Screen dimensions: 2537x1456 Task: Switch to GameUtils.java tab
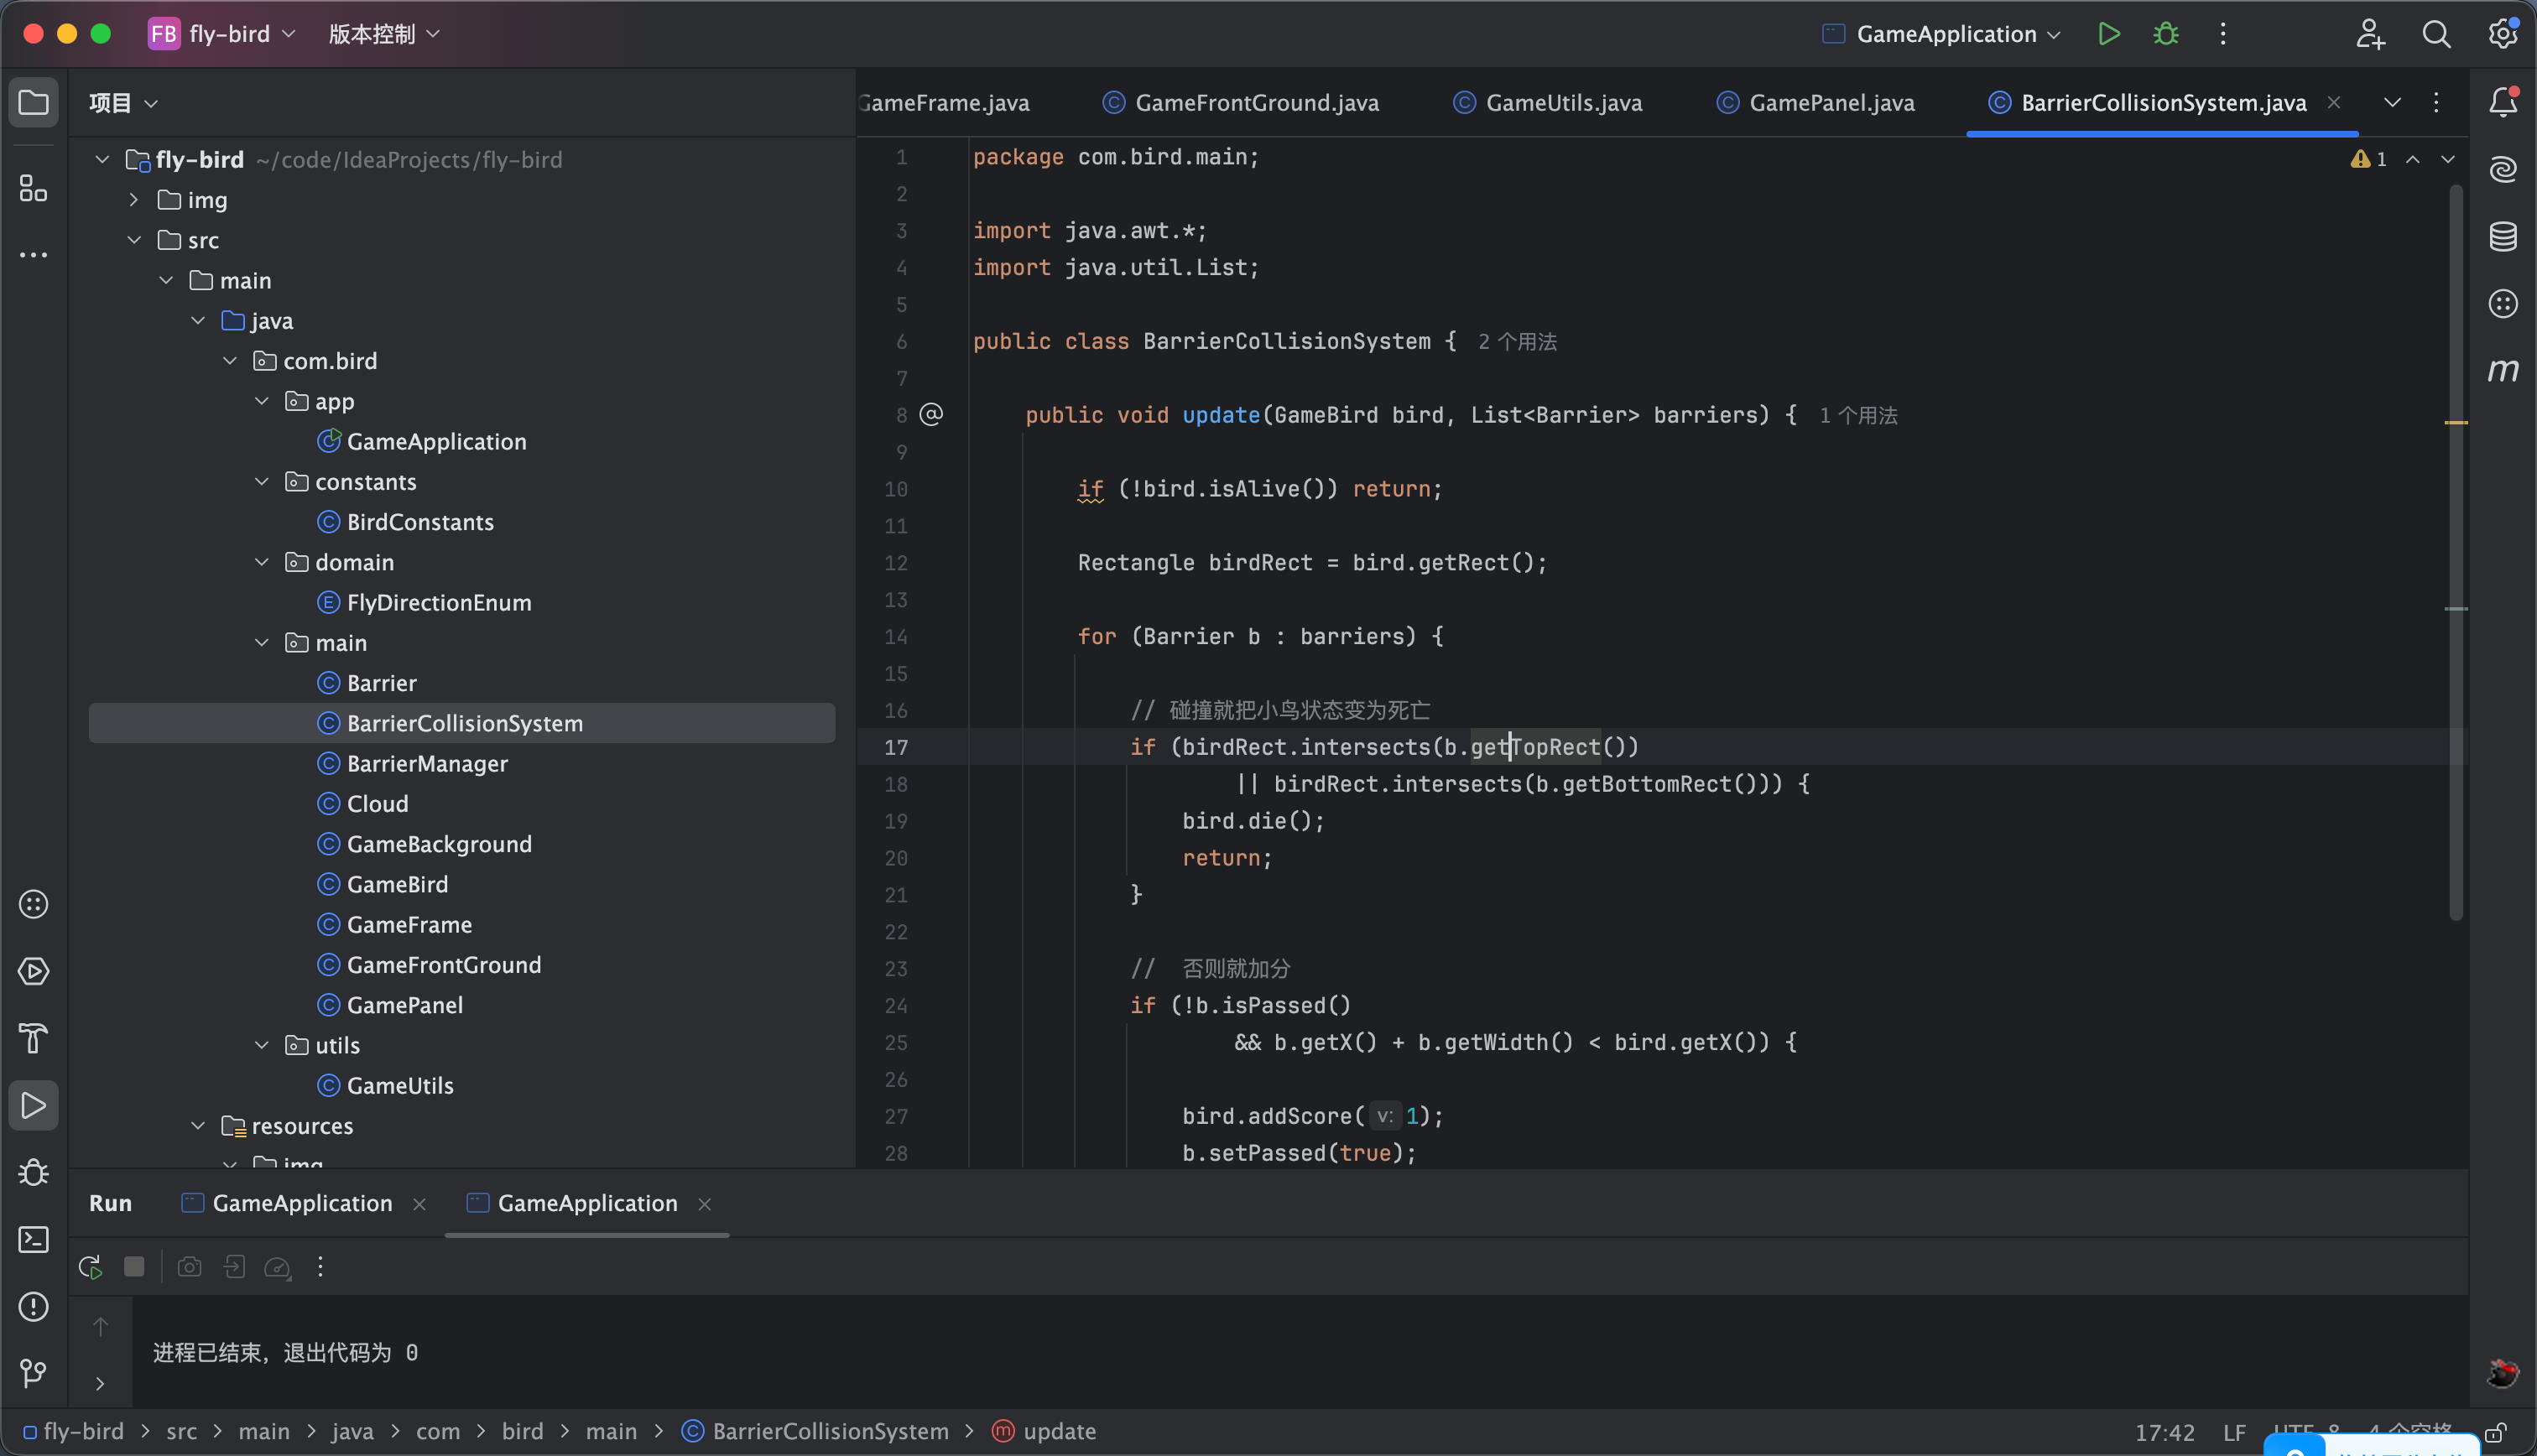coord(1548,102)
